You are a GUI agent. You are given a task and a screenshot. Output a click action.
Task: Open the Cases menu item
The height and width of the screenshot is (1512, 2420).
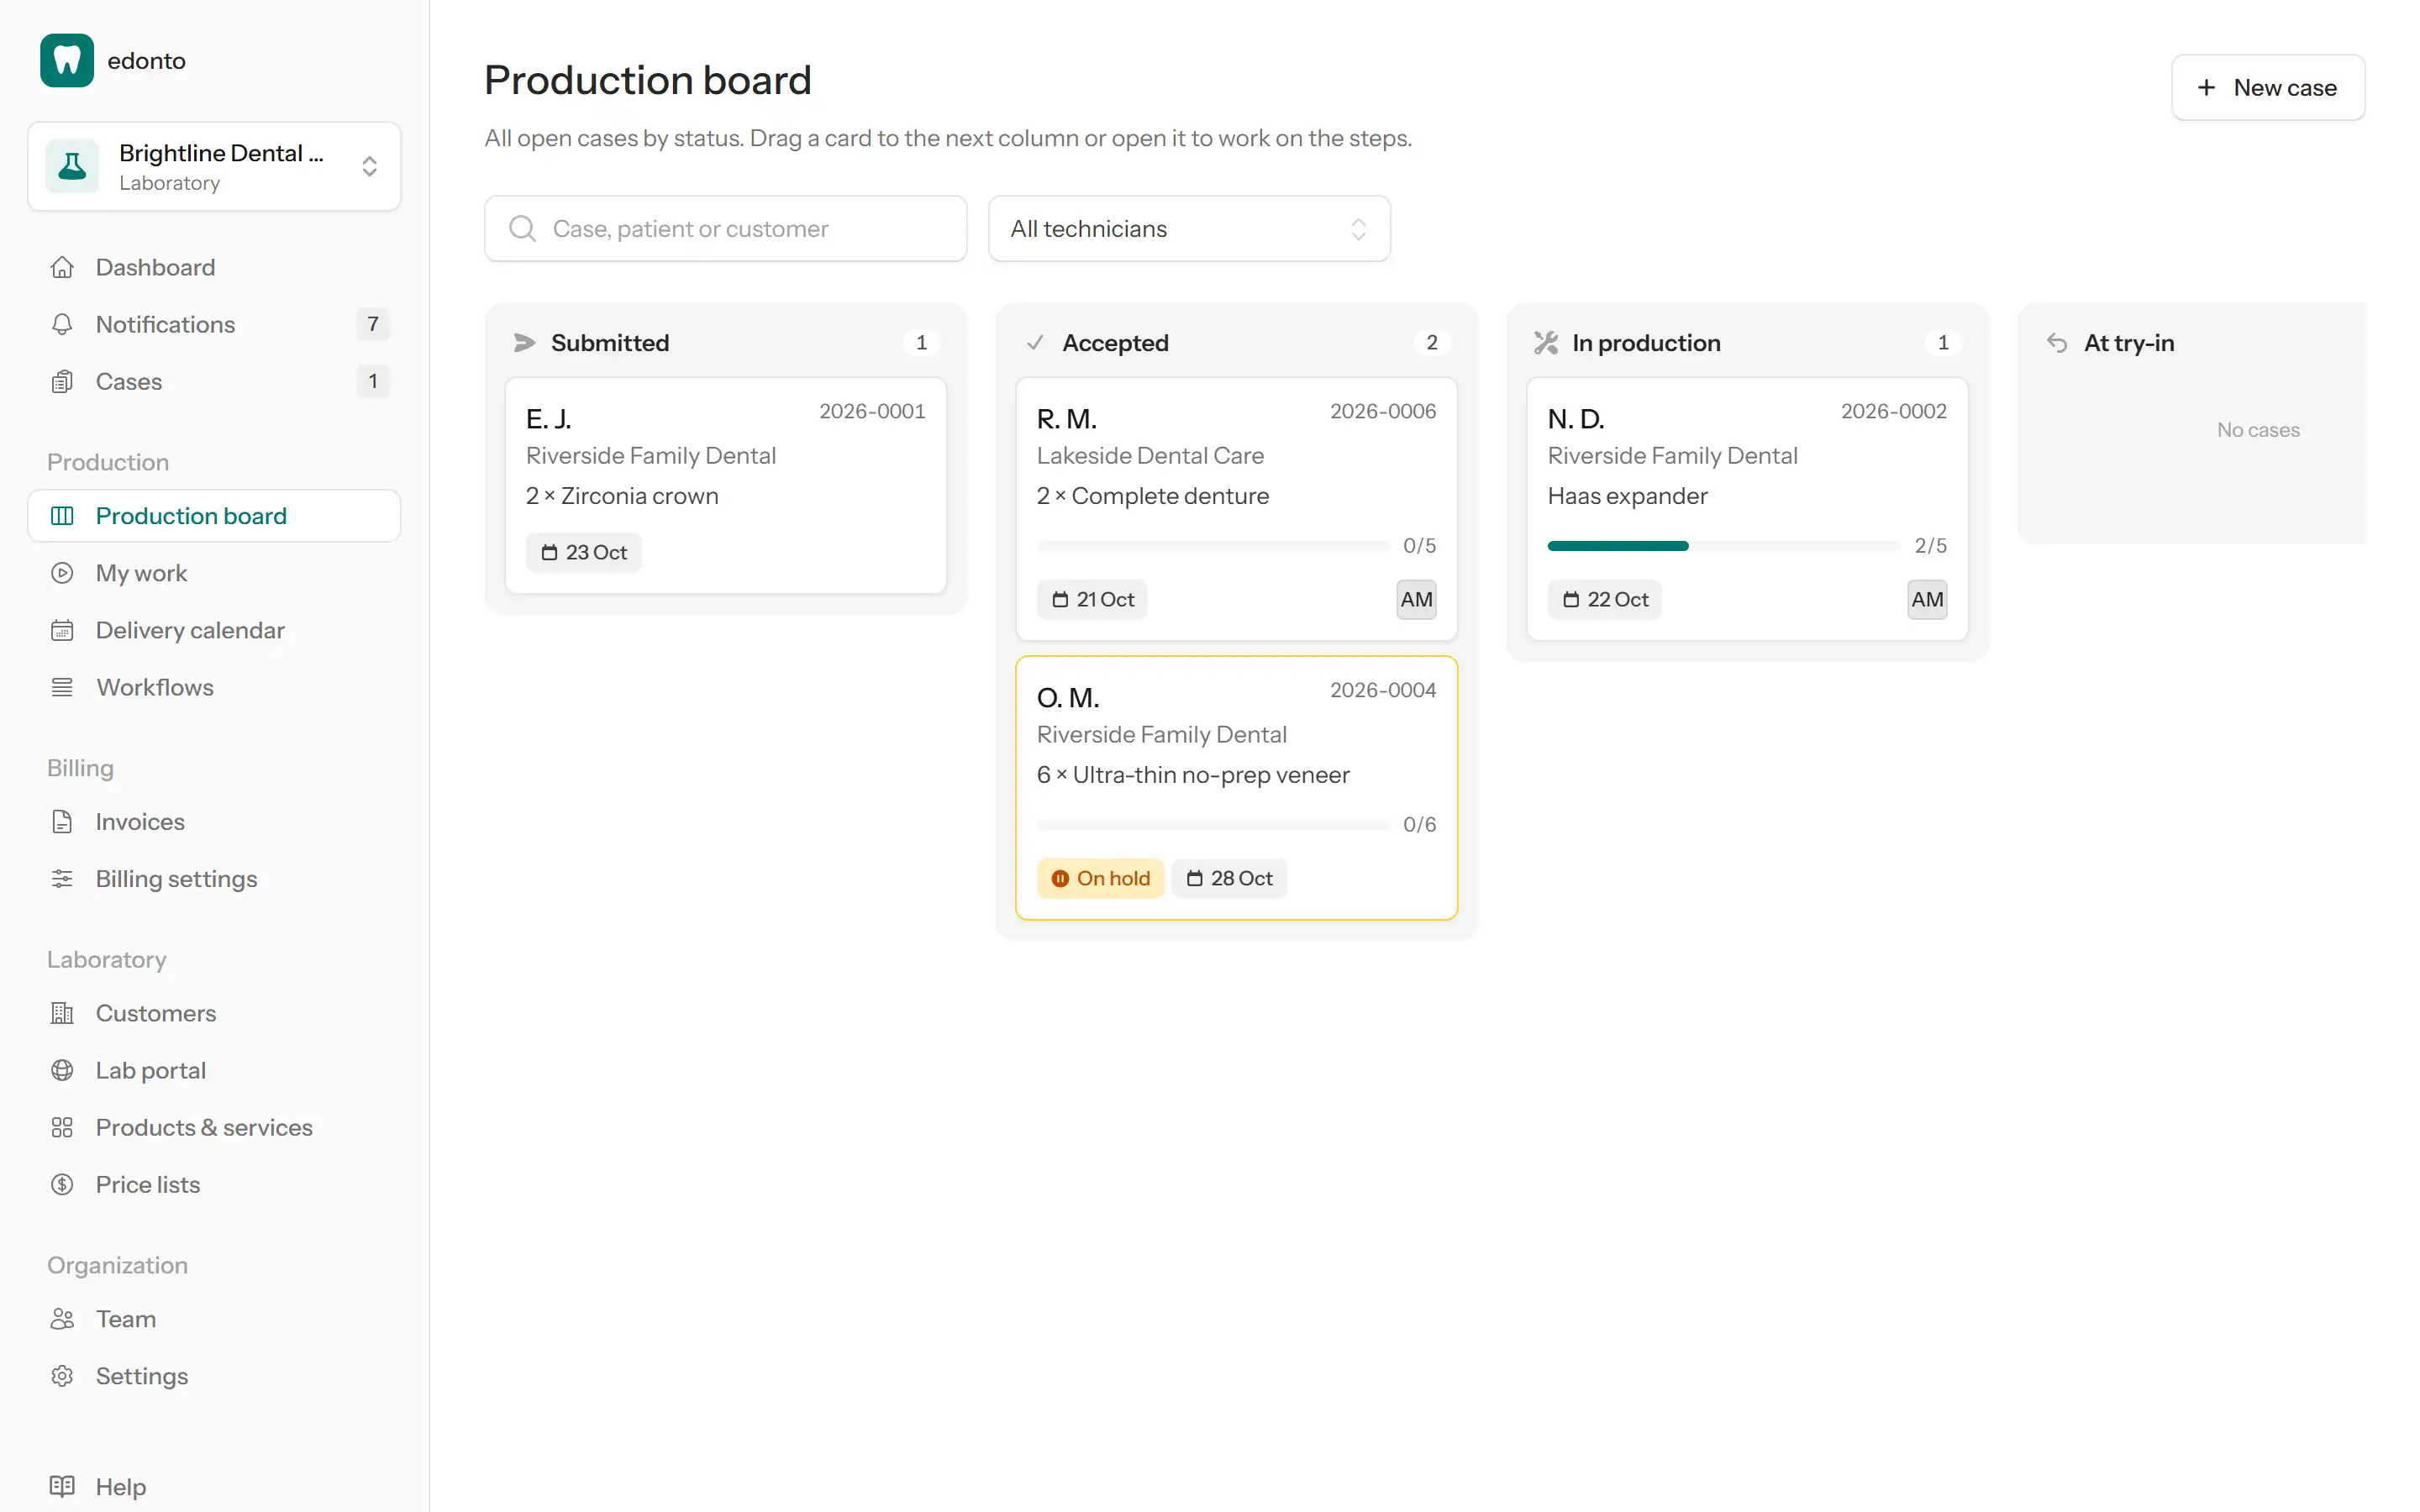tap(214, 381)
